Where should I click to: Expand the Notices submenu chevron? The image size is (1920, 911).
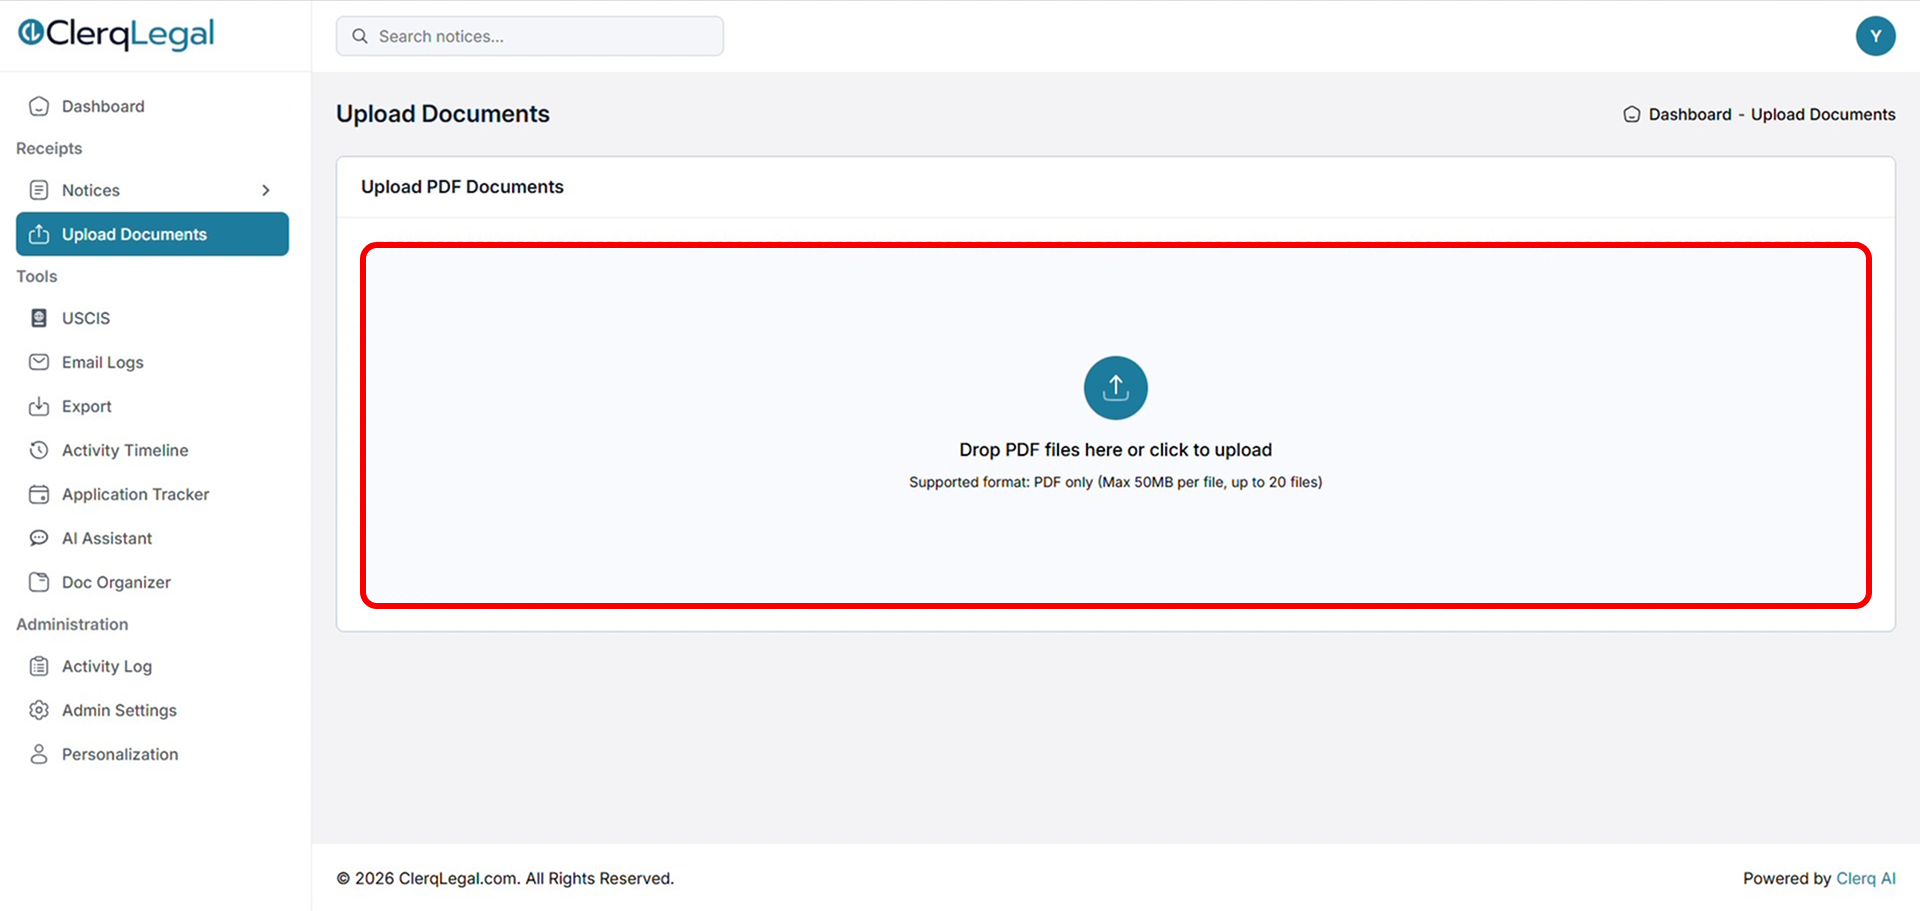point(266,190)
